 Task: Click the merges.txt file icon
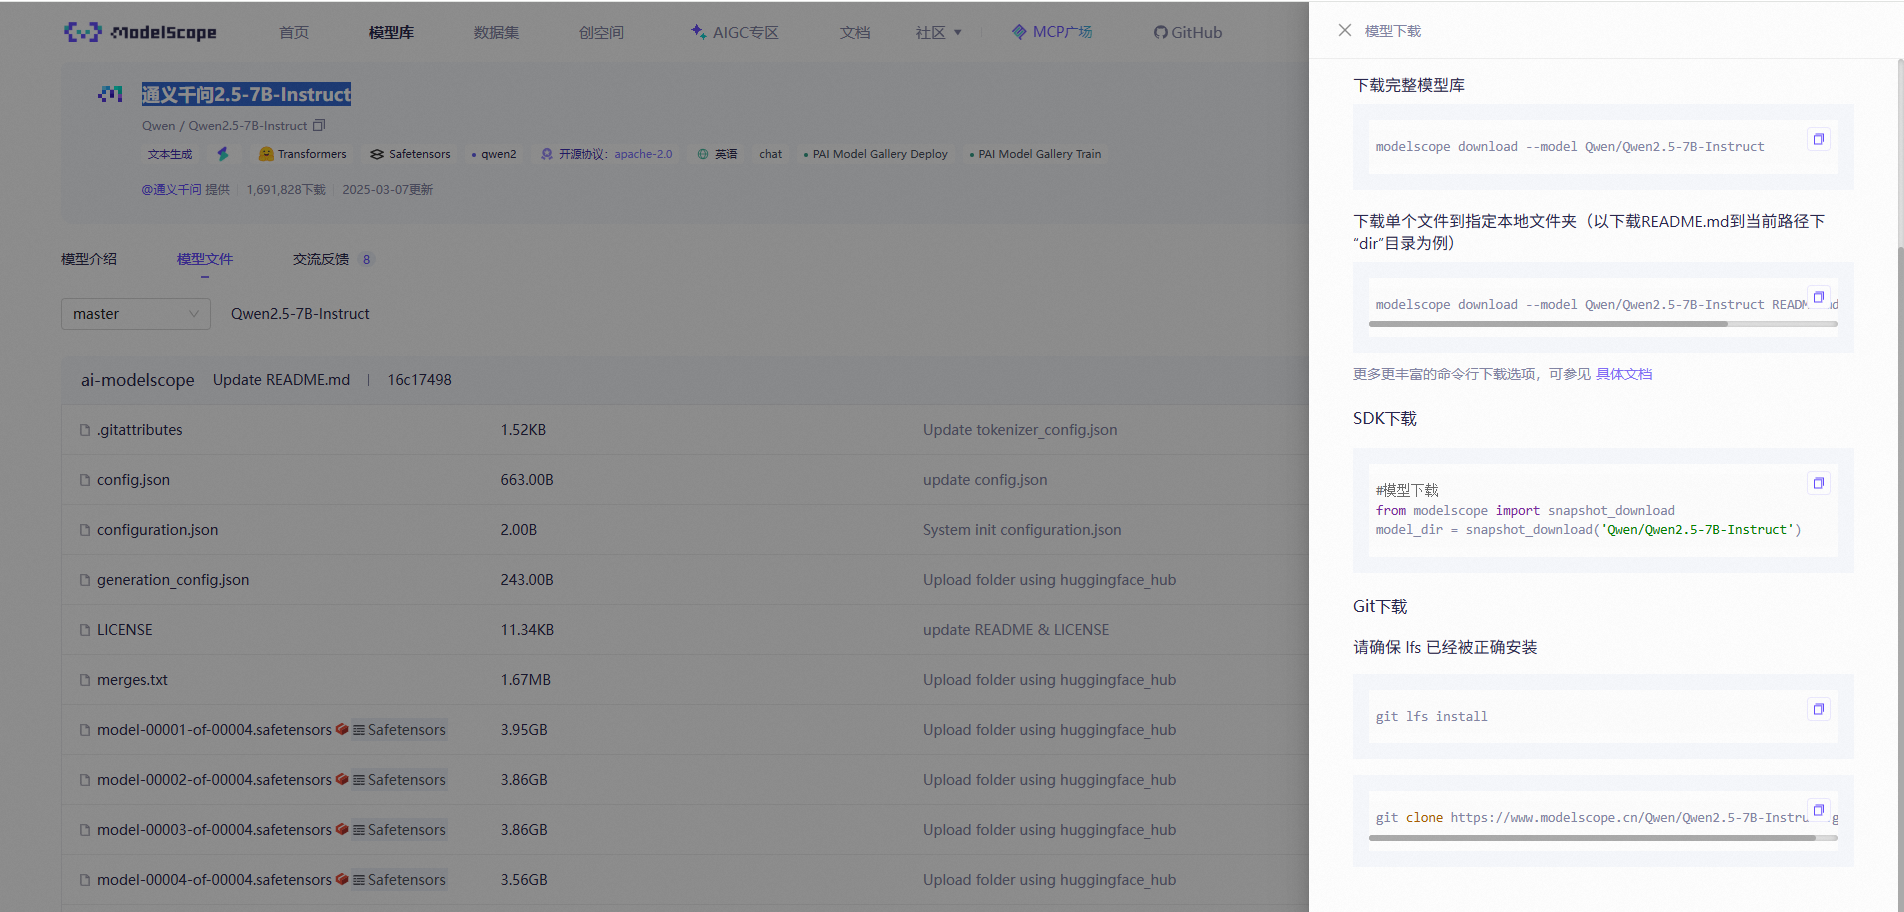pyautogui.click(x=85, y=680)
